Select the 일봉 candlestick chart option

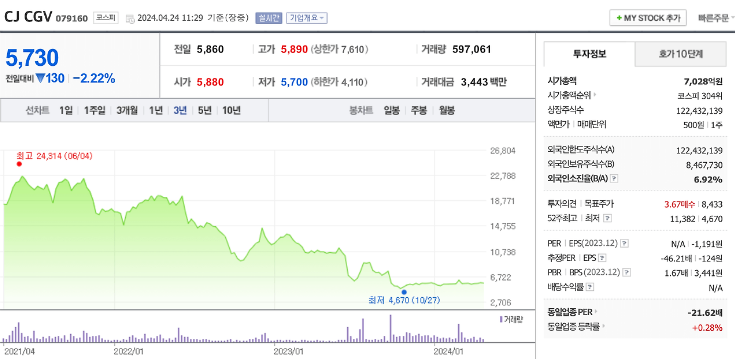coord(391,110)
